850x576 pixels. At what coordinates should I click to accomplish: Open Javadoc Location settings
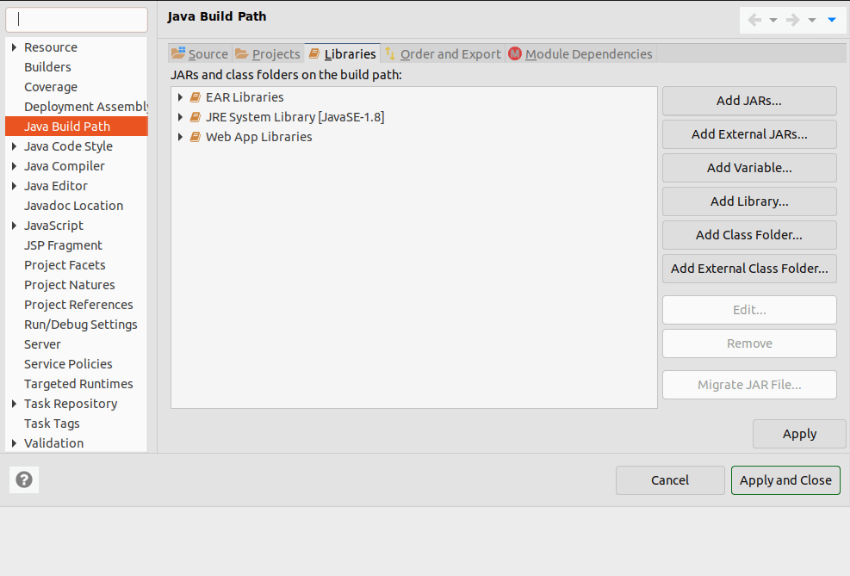[74, 206]
